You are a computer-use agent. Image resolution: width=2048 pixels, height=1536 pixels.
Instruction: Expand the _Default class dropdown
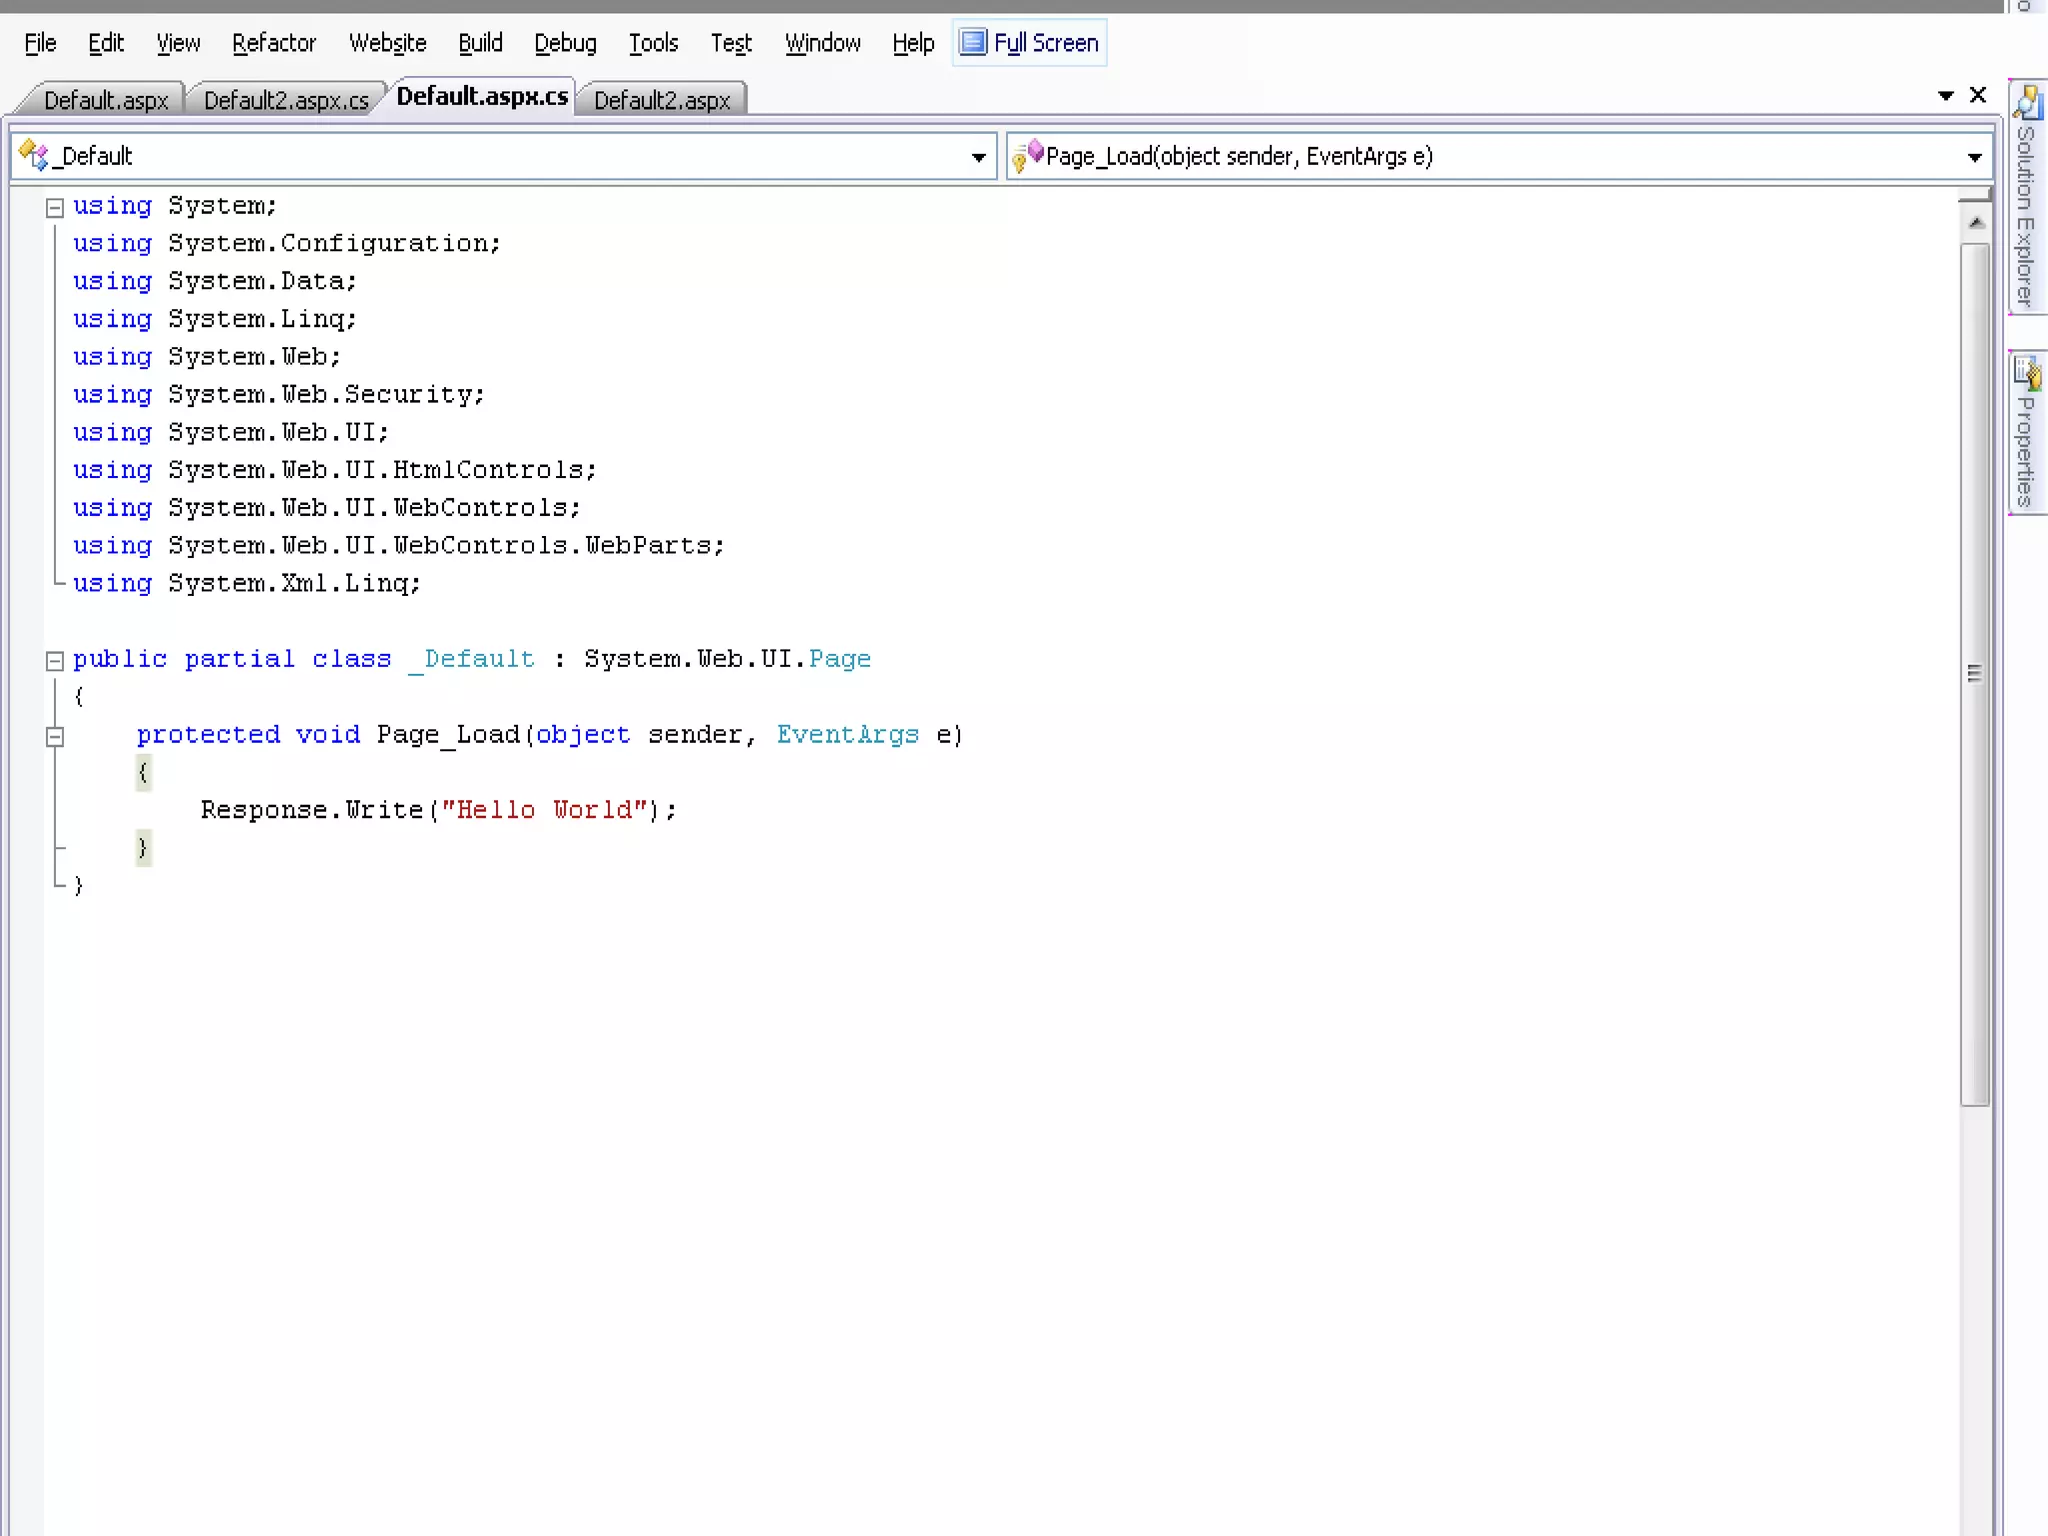click(x=978, y=157)
